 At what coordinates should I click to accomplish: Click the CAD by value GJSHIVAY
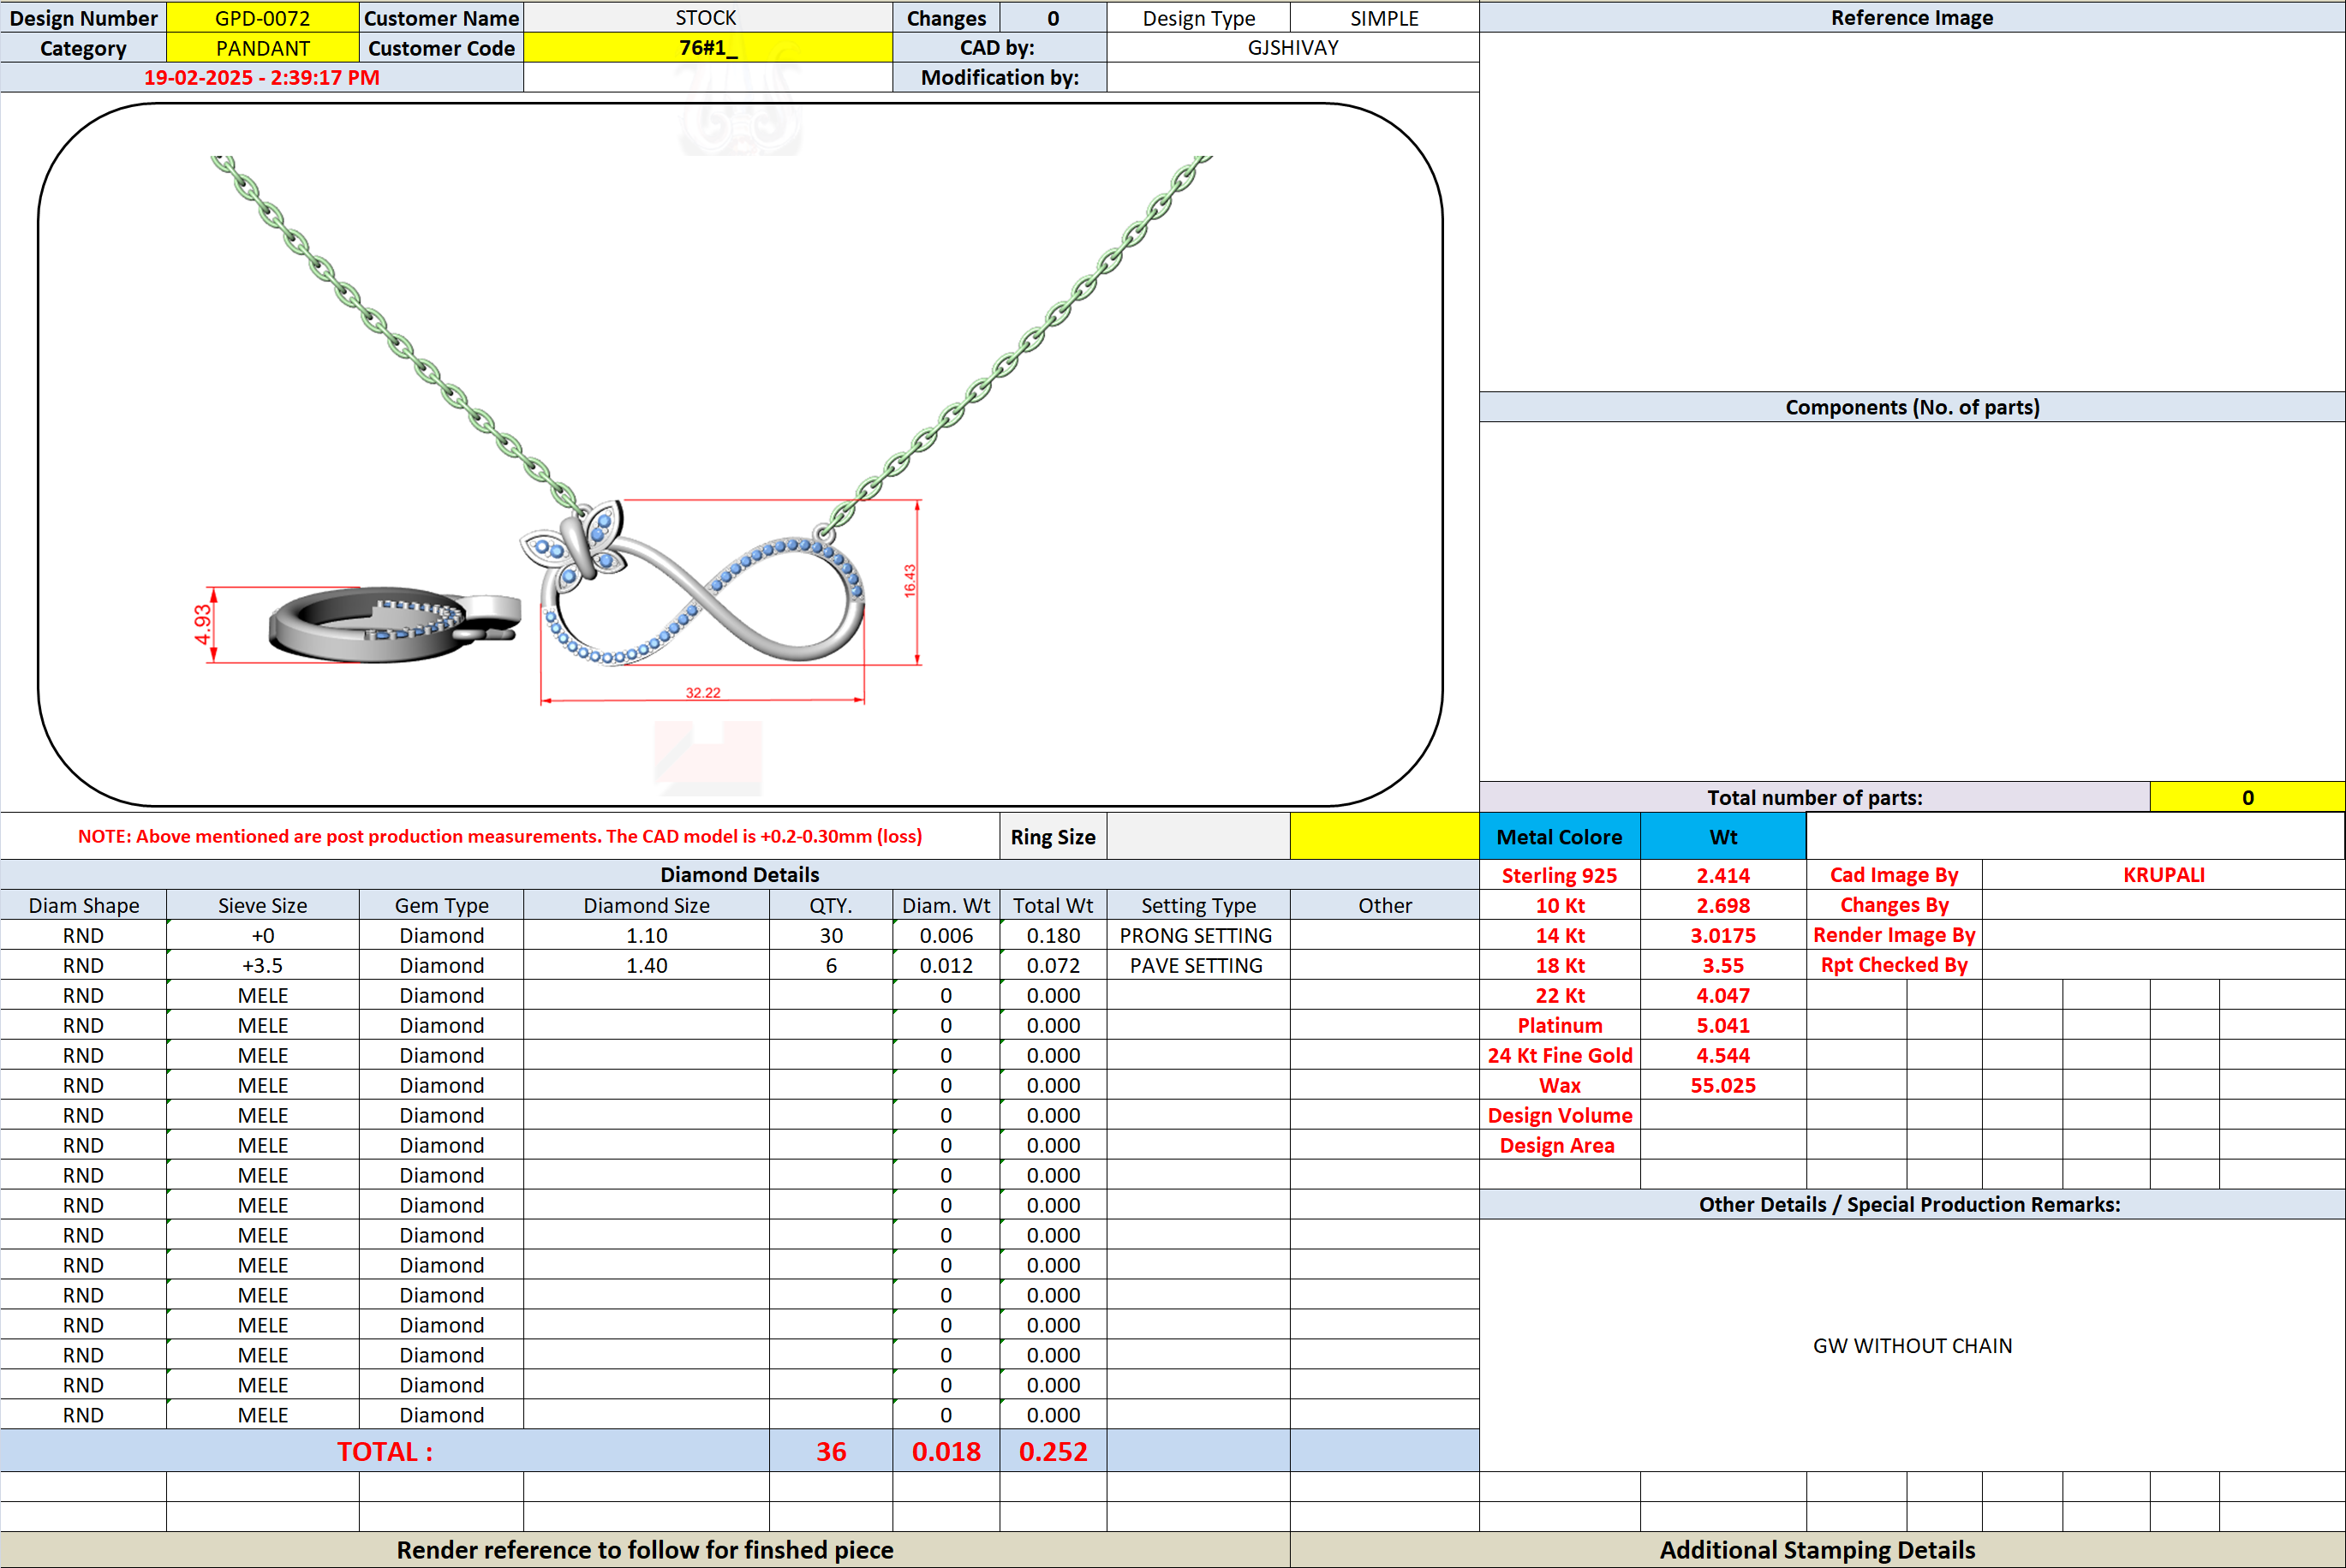click(1293, 48)
